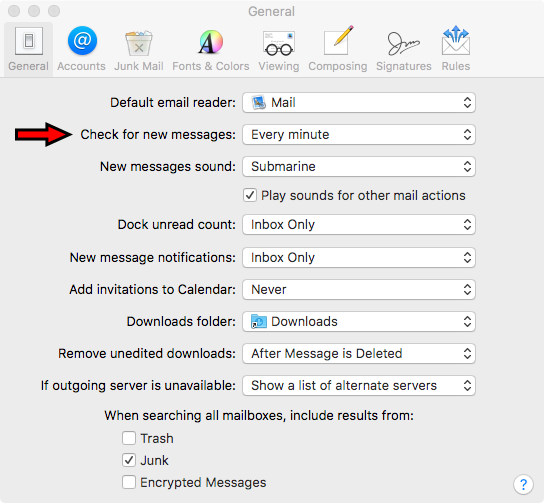The width and height of the screenshot is (544, 503).
Task: Open the General preferences pane icon
Action: click(x=29, y=41)
